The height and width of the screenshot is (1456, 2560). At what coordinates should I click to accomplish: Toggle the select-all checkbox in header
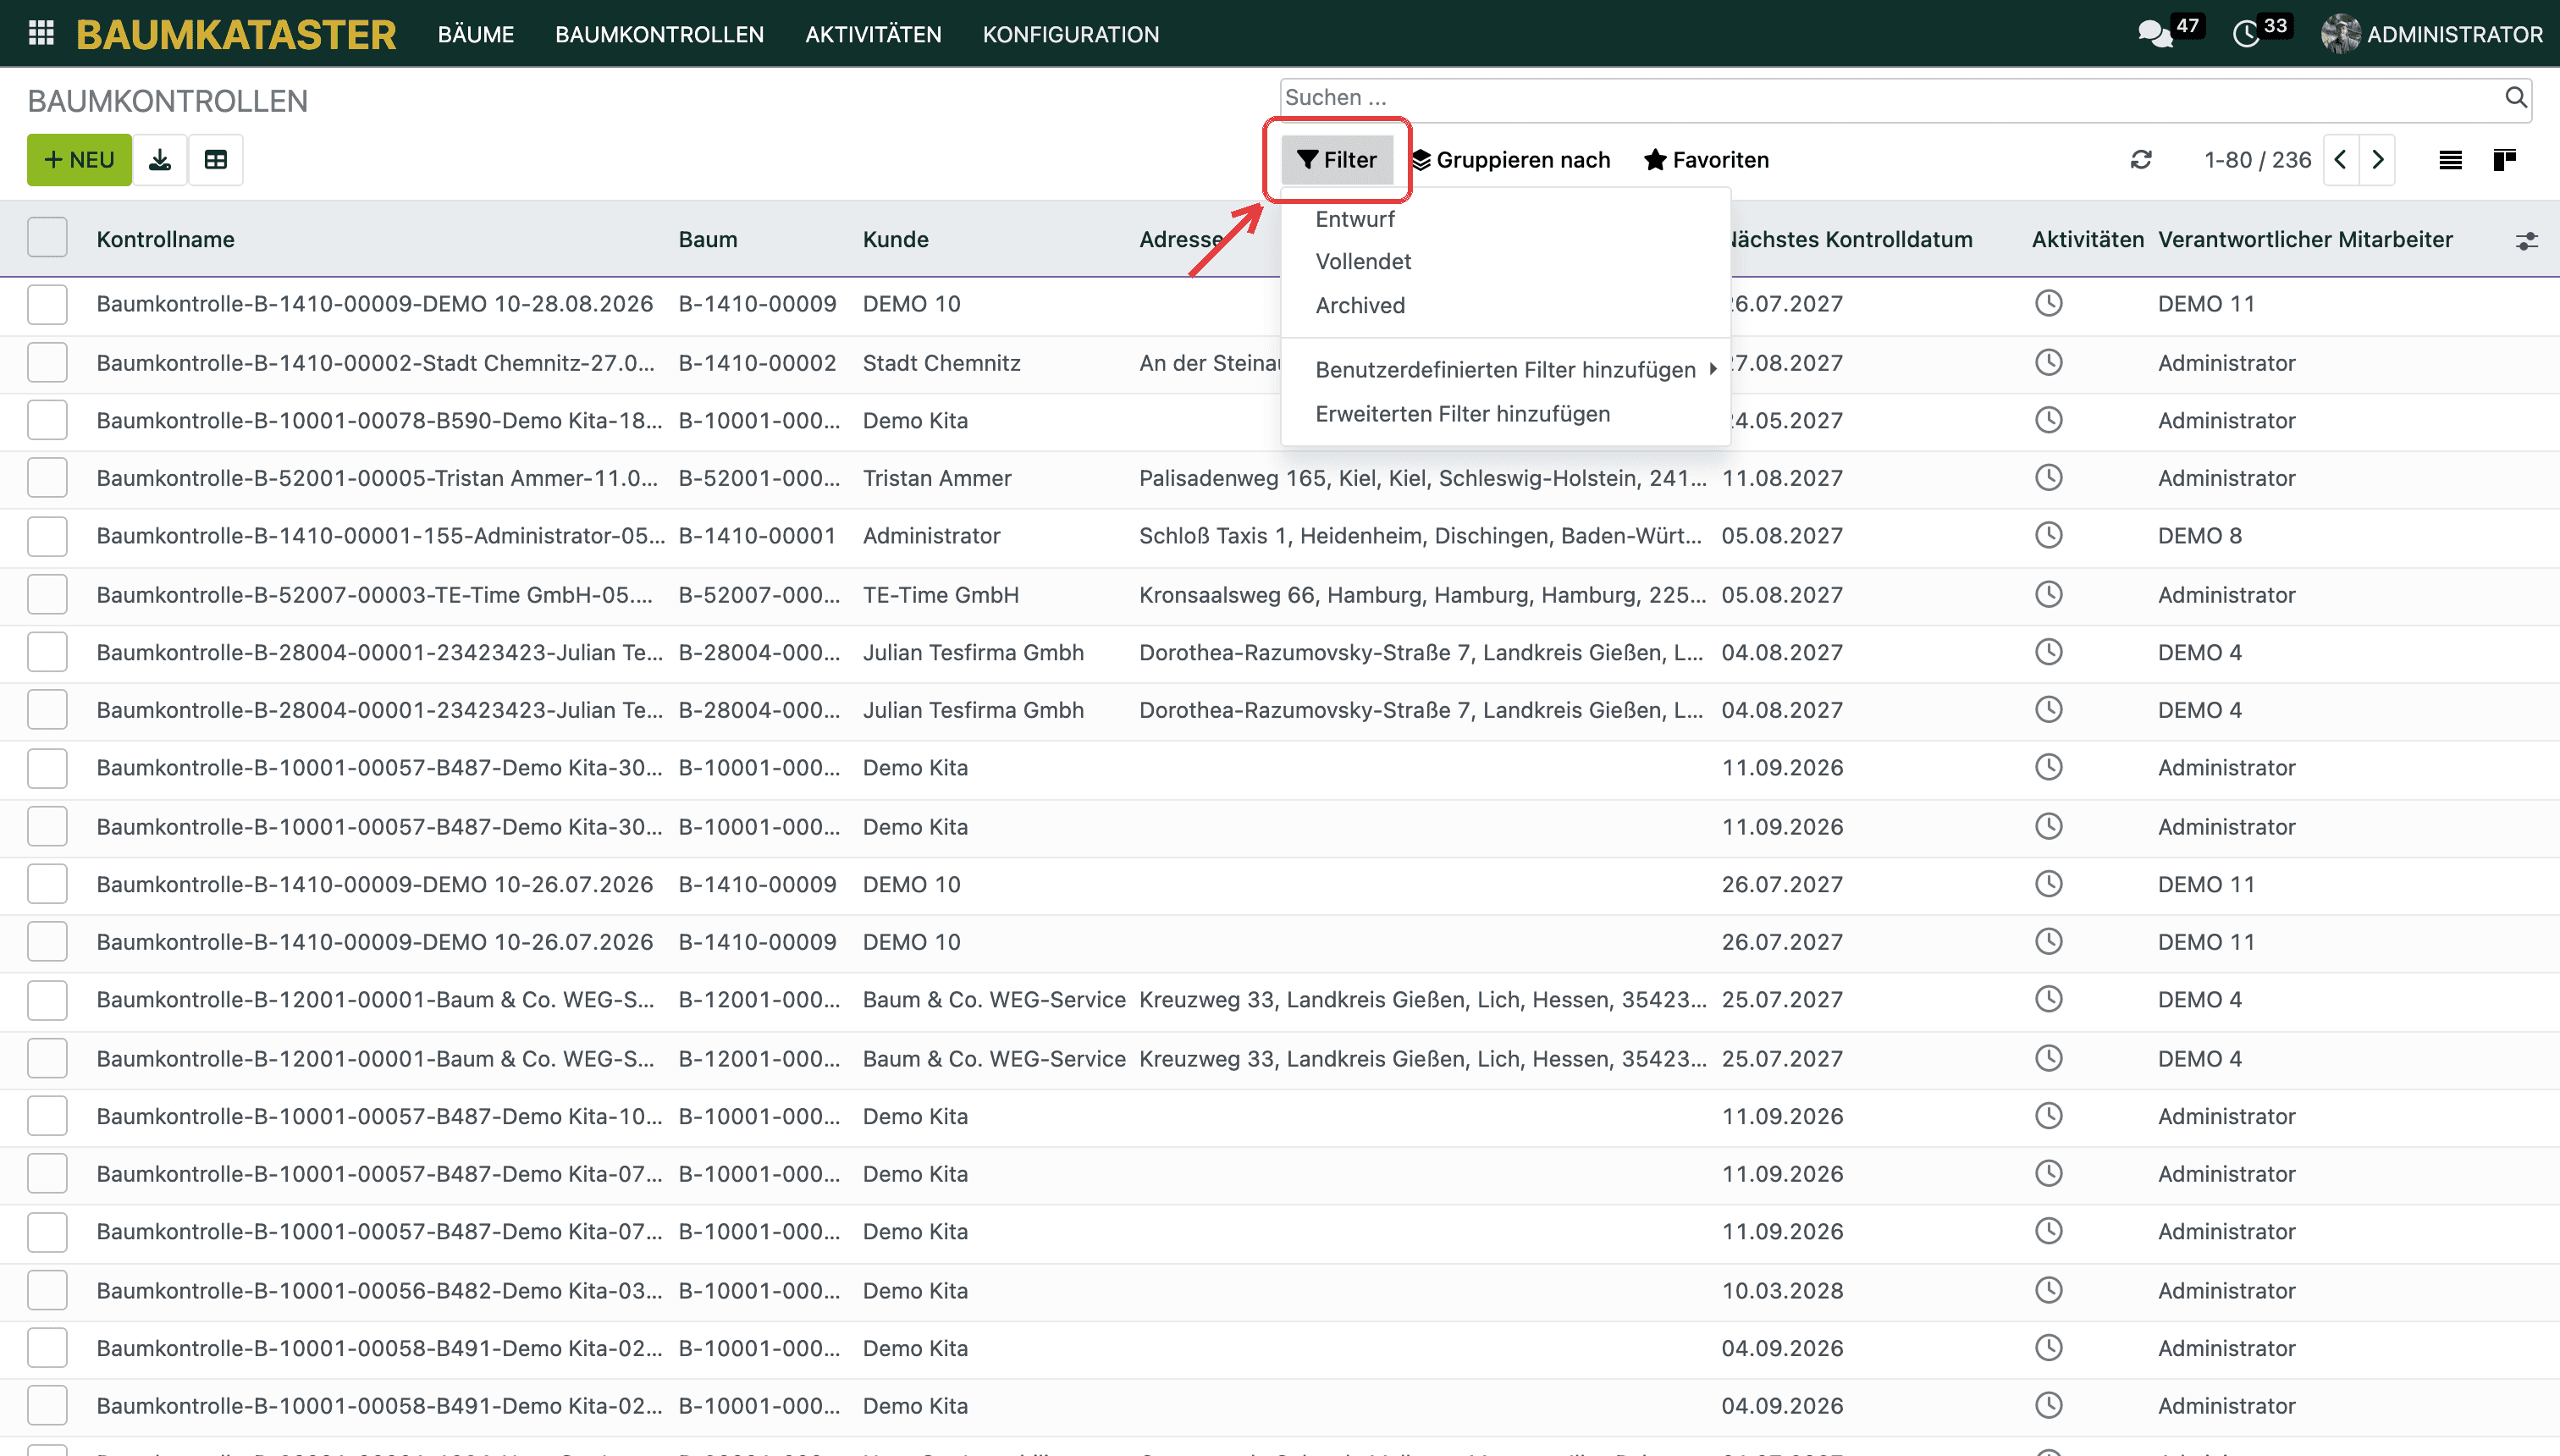coord(47,238)
